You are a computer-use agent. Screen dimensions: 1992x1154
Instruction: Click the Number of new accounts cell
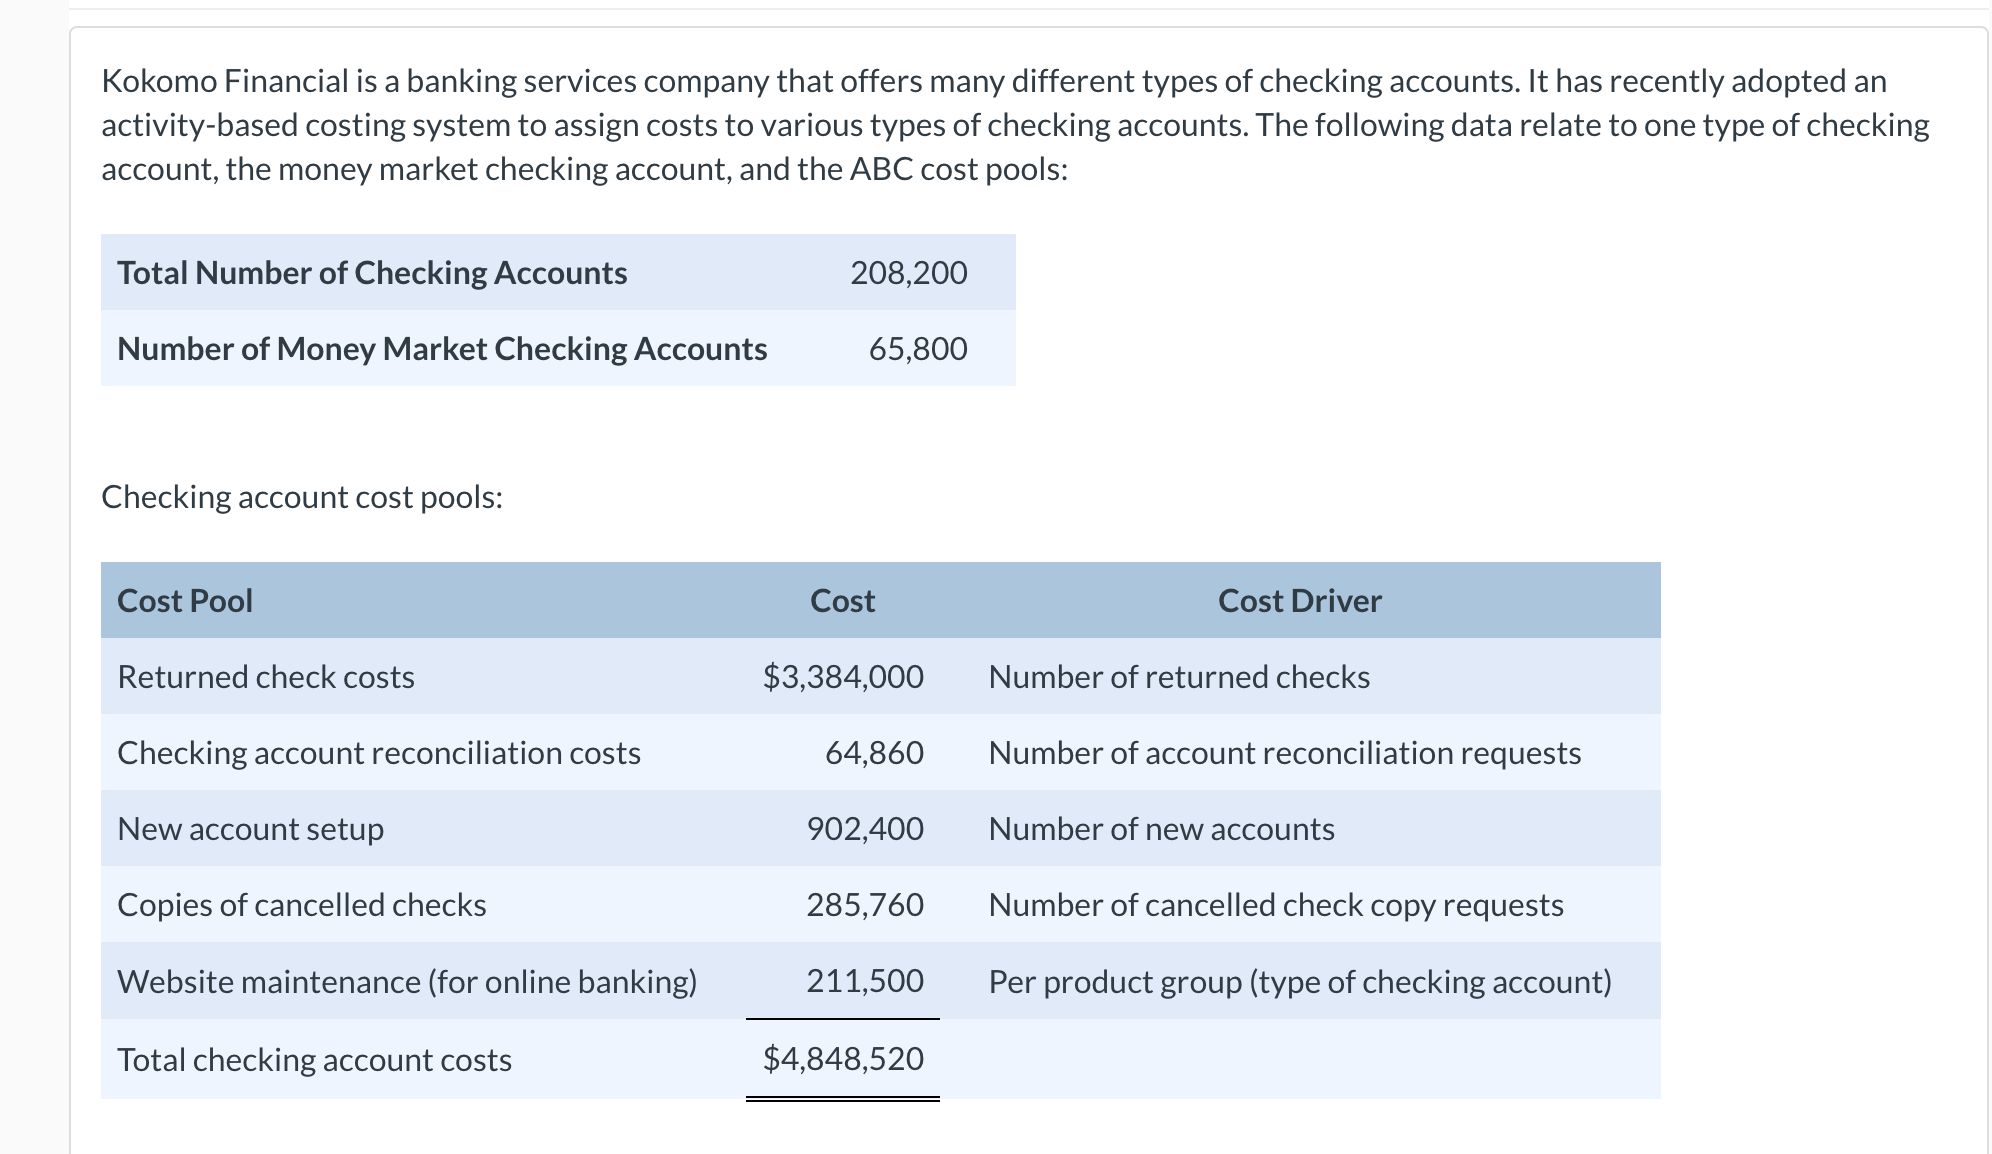[x=1161, y=829]
